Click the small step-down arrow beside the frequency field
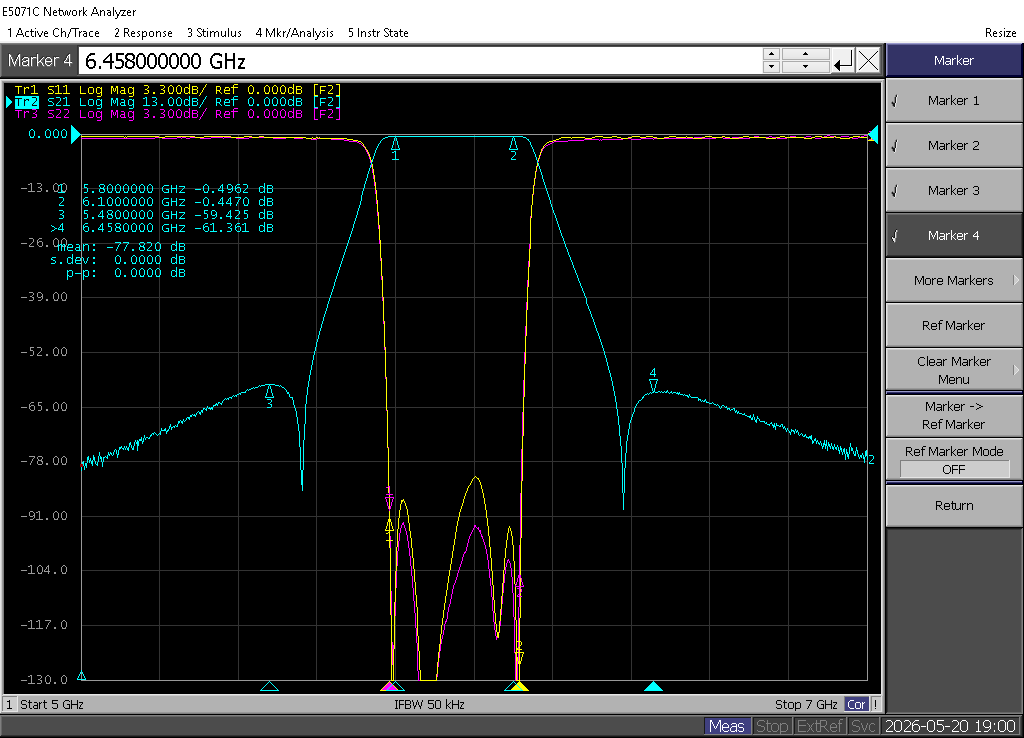The height and width of the screenshot is (738, 1024). 771,67
